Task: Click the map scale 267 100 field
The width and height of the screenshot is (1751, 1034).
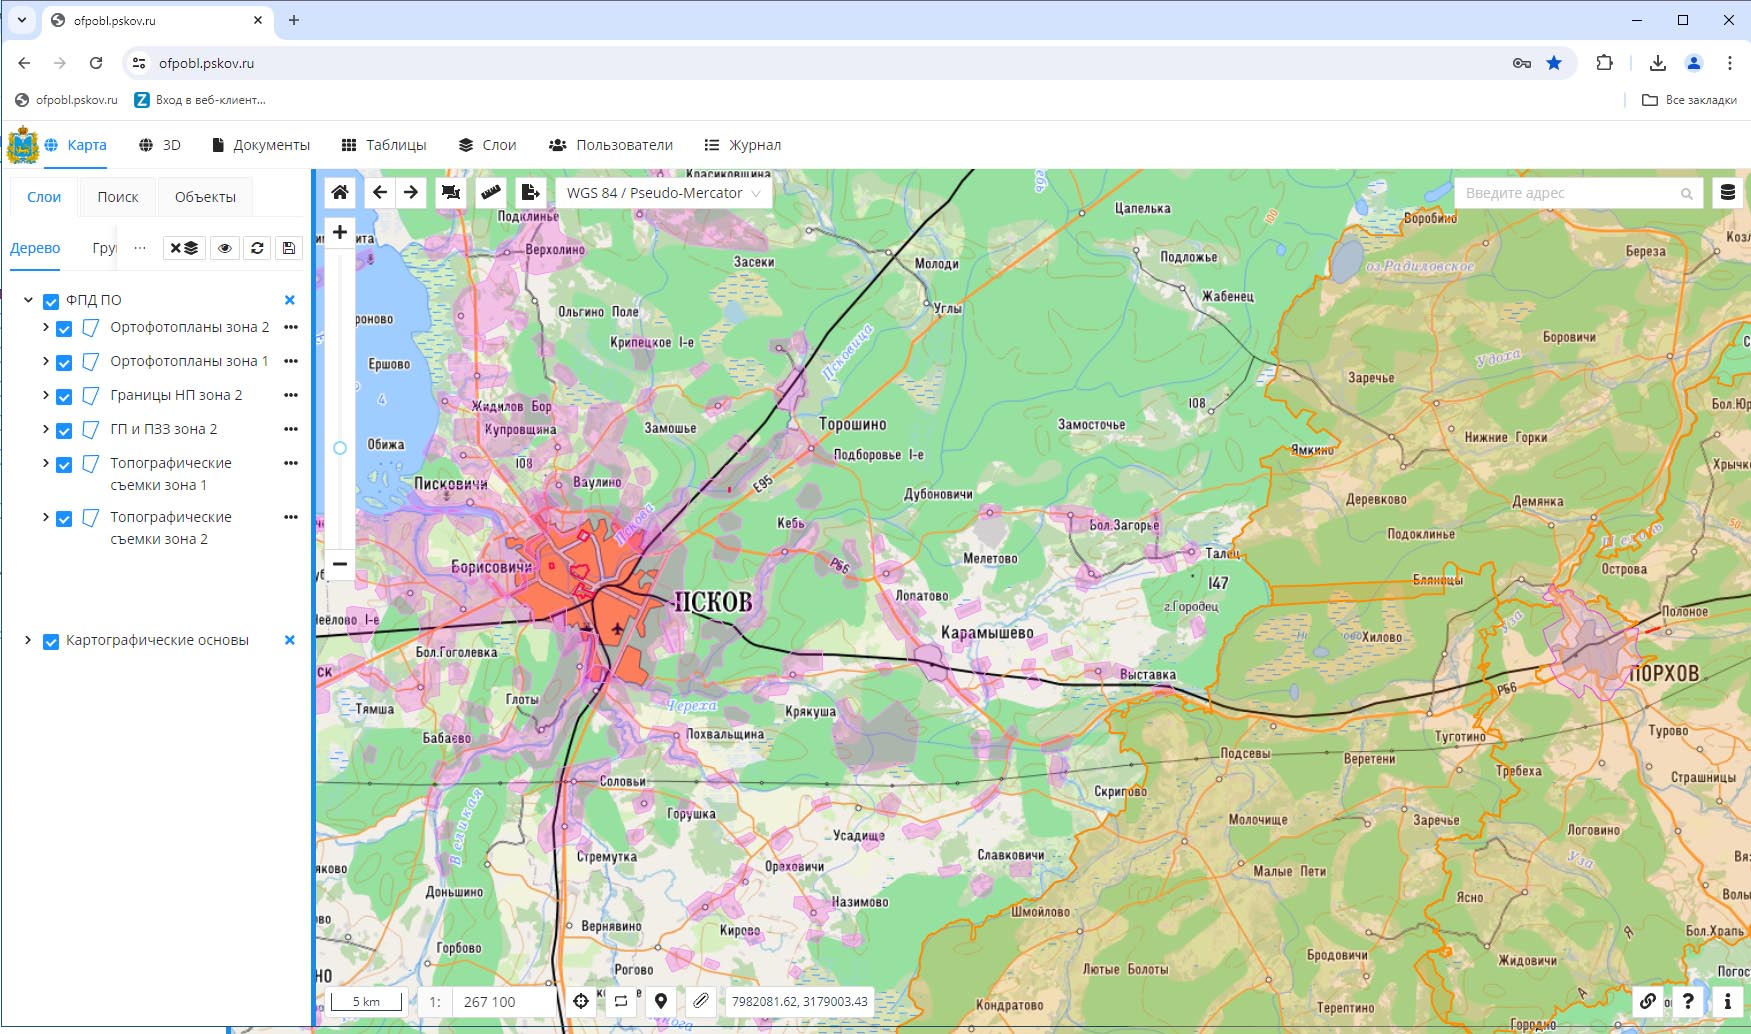Action: tap(504, 1001)
